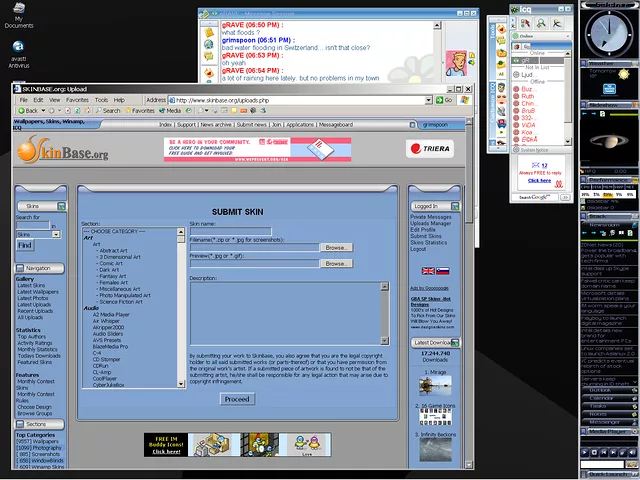
Task: Click ICQ find users magnifier icon
Action: coord(541,23)
